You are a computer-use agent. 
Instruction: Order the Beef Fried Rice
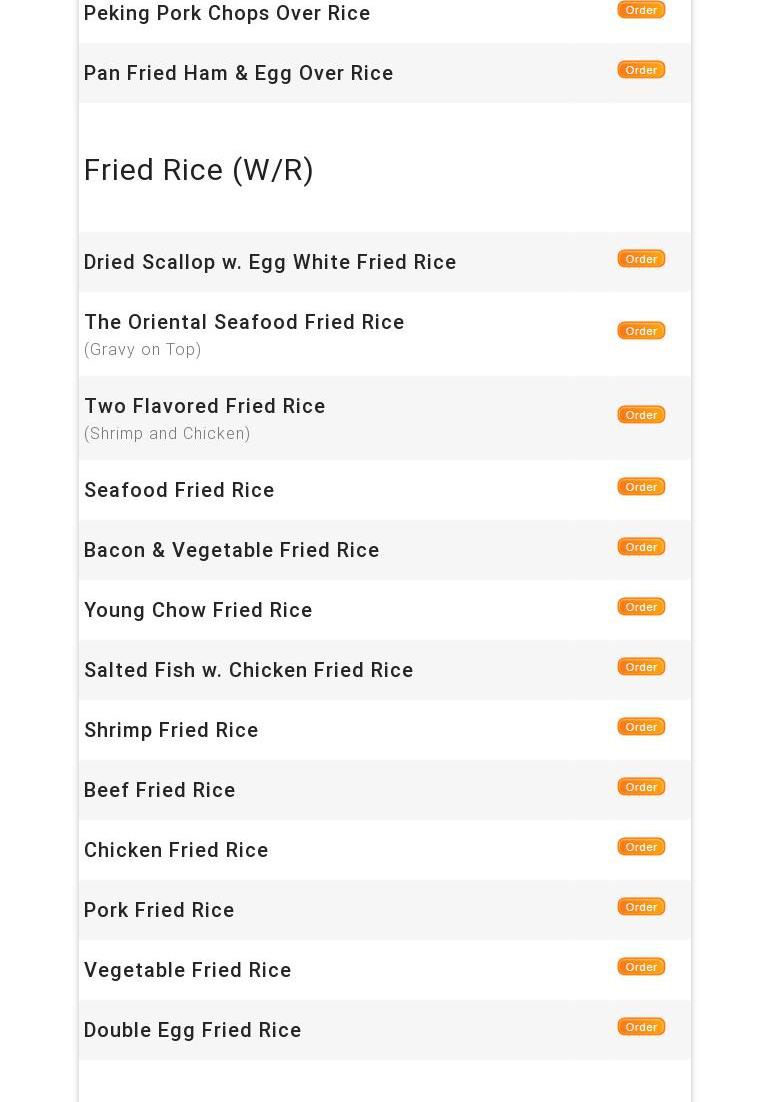click(x=641, y=787)
